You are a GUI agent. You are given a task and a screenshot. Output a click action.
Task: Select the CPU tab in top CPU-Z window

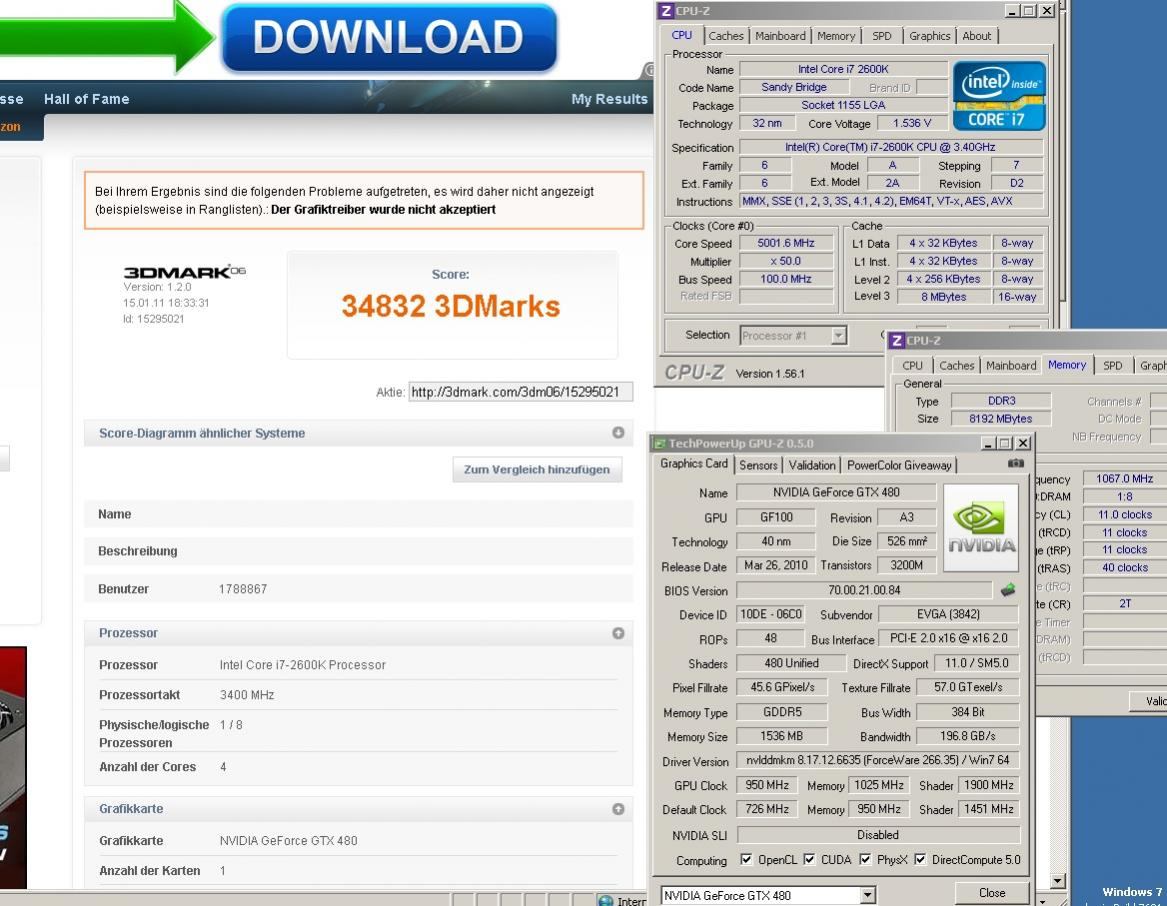coord(681,35)
